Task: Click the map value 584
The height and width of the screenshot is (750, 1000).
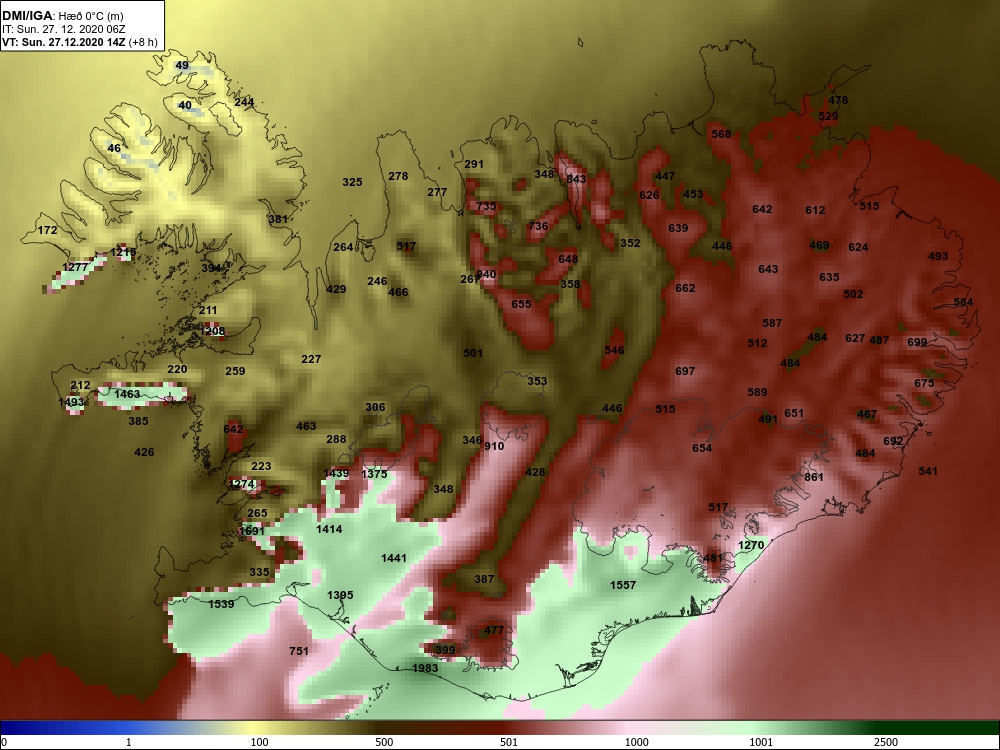Action: (963, 302)
